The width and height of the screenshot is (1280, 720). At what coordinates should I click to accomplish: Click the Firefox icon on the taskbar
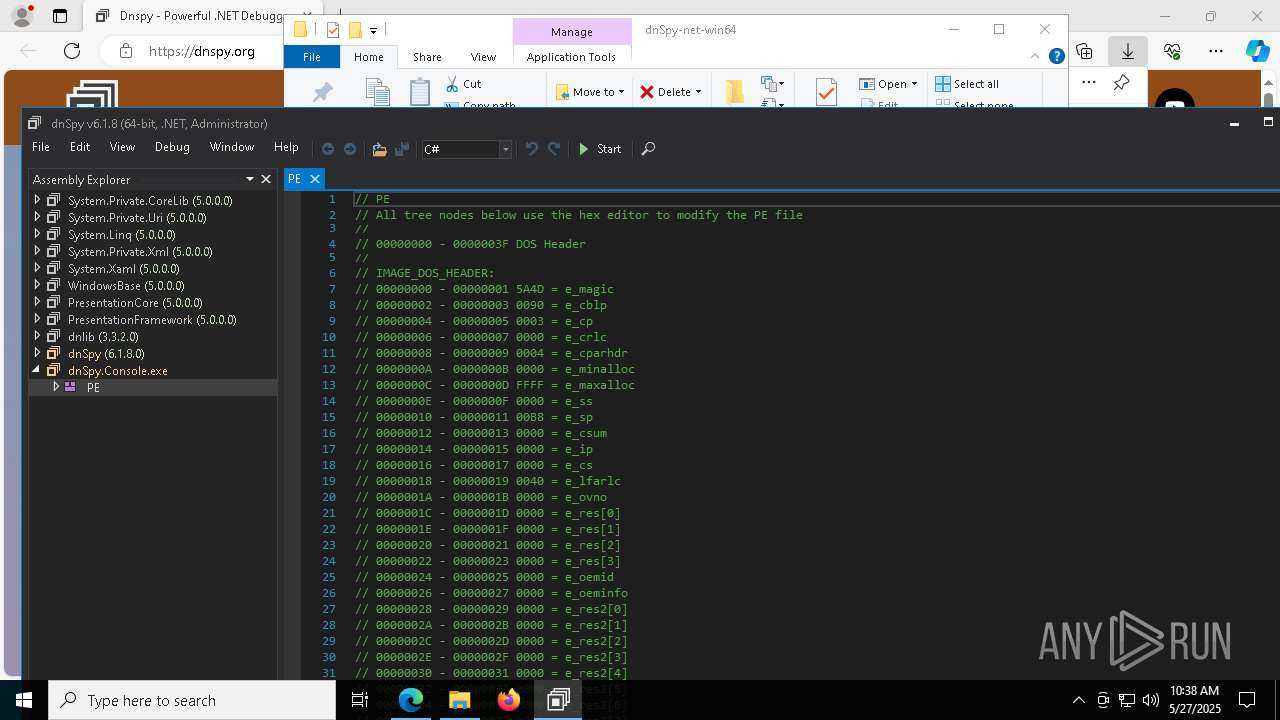click(x=508, y=700)
